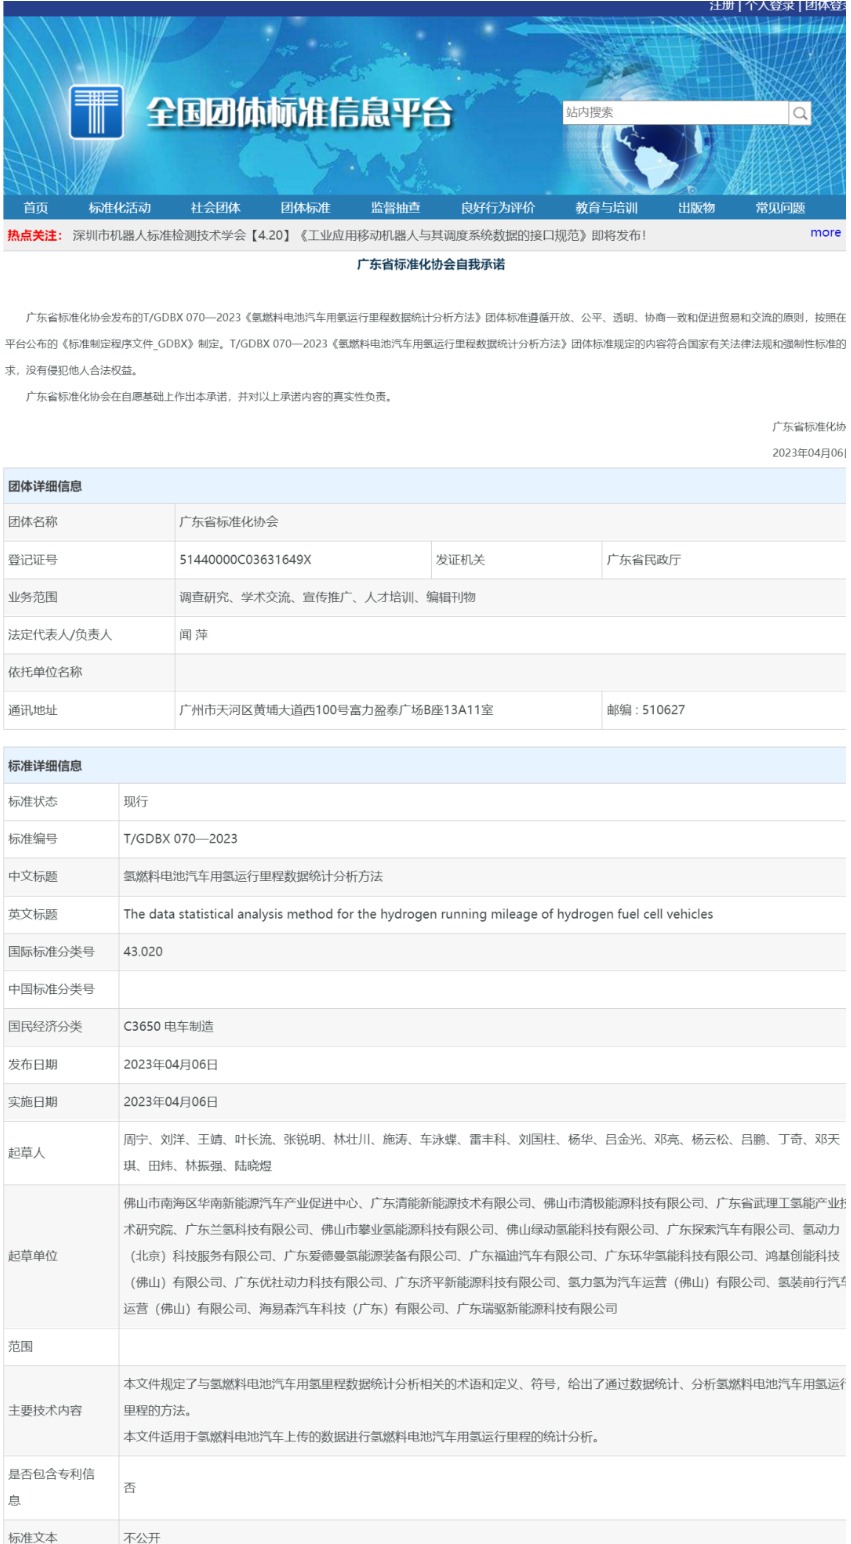Open the 教育与培训 menu
Viewport: 851px width, 1544px height.
point(606,207)
